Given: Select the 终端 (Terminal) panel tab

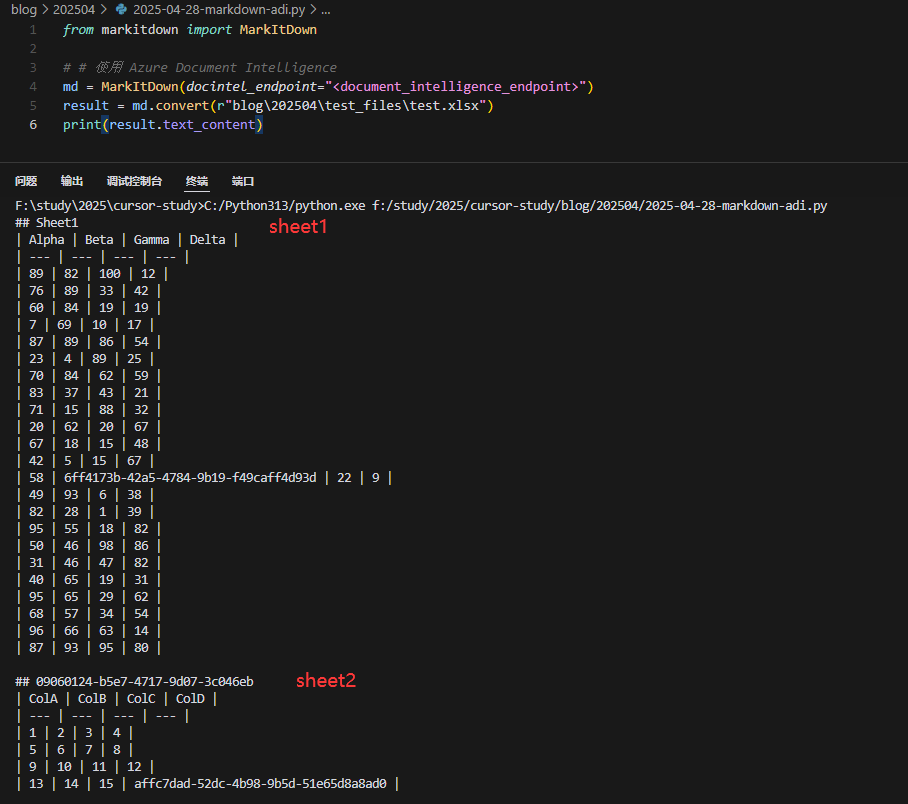Looking at the screenshot, I should tap(197, 181).
